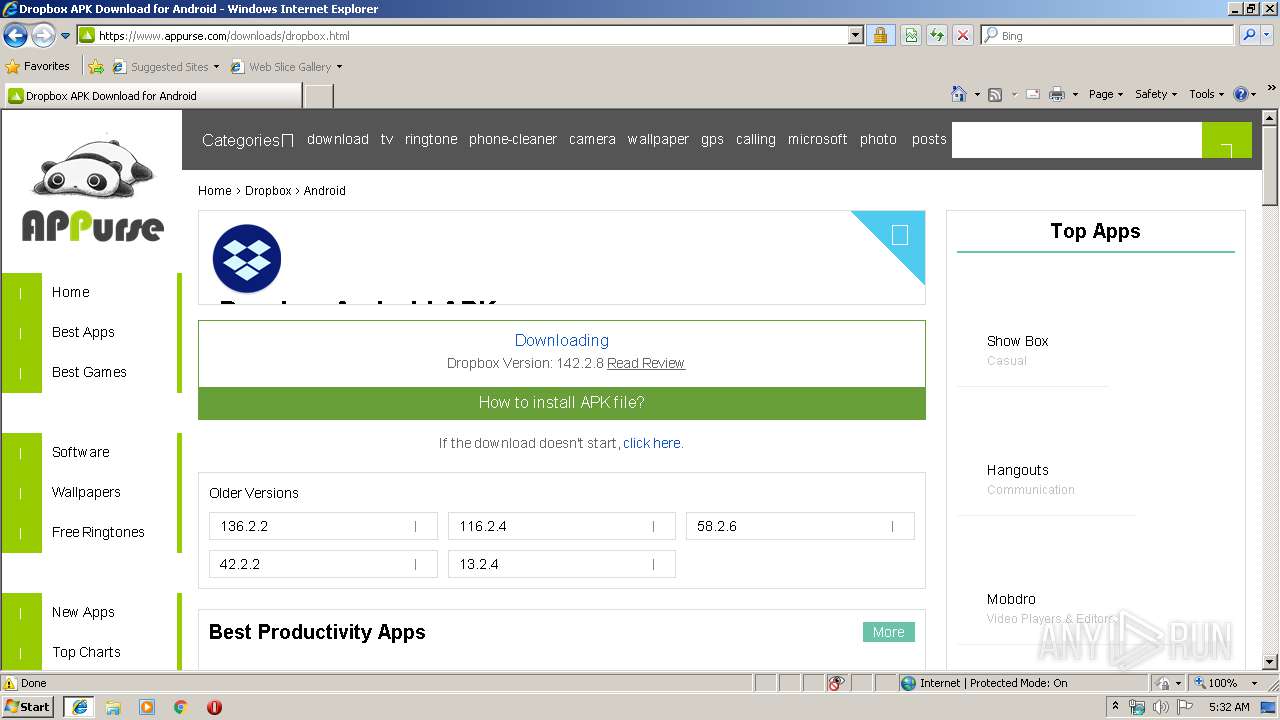Click the Windows Start button
The height and width of the screenshot is (720, 1280).
point(28,706)
